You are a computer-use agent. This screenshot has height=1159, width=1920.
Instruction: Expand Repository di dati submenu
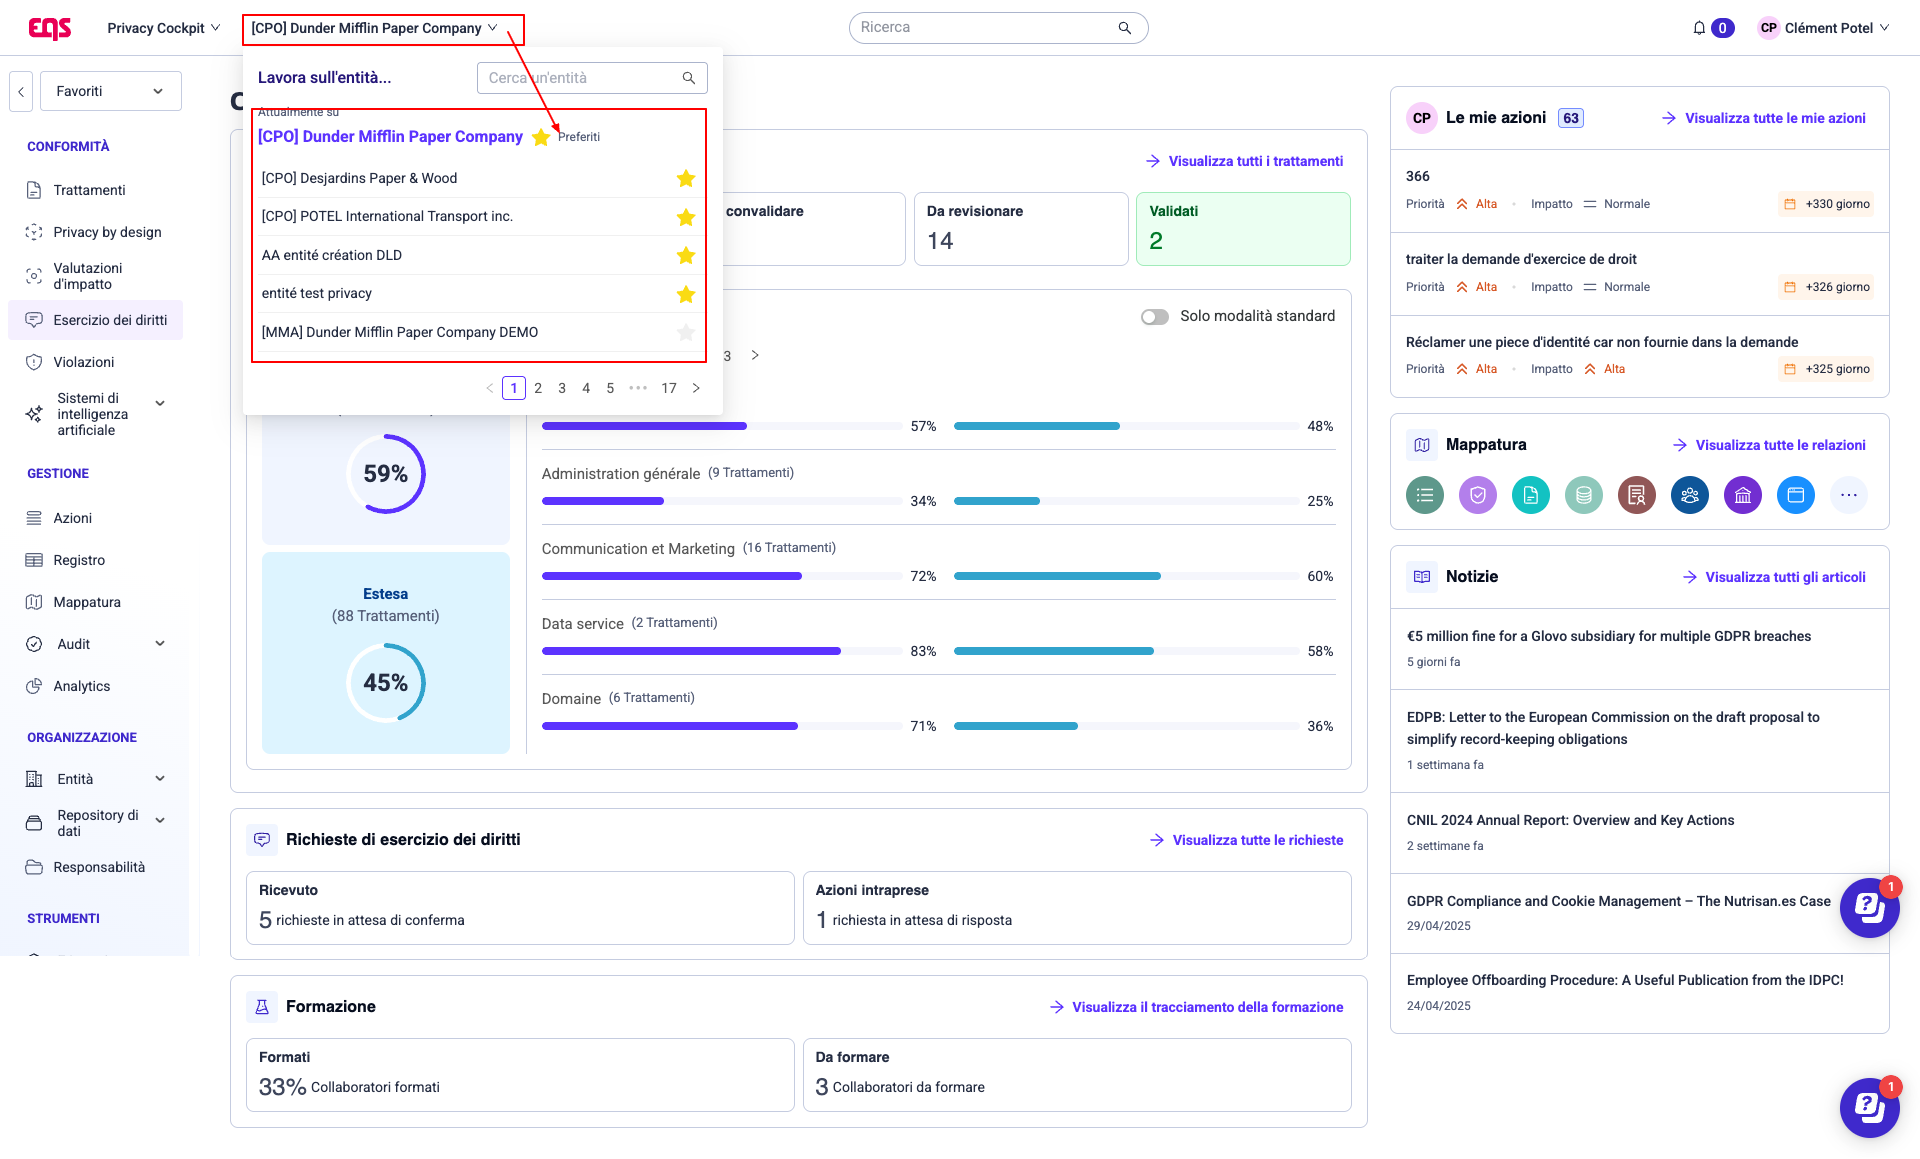[160, 820]
